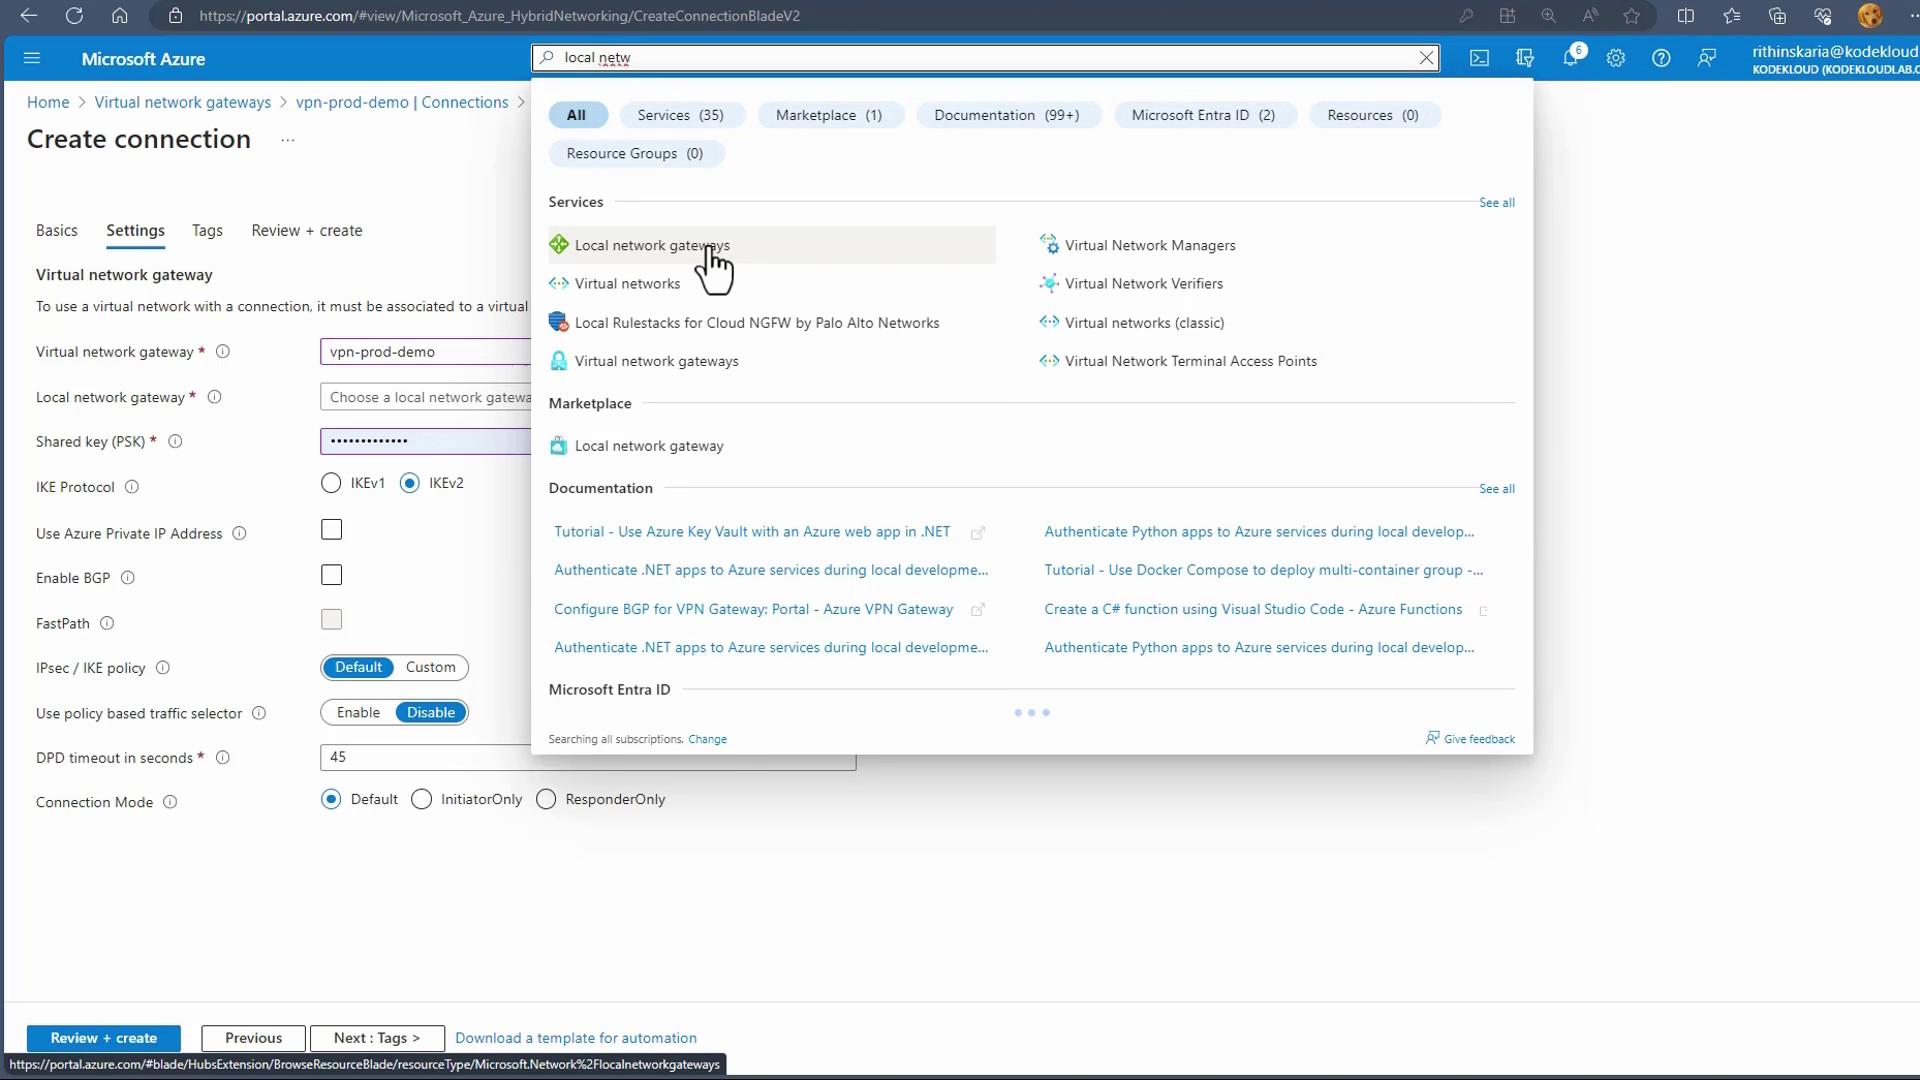Image resolution: width=1920 pixels, height=1080 pixels.
Task: Open the Virtual network gateway dropdown
Action: tap(425, 352)
